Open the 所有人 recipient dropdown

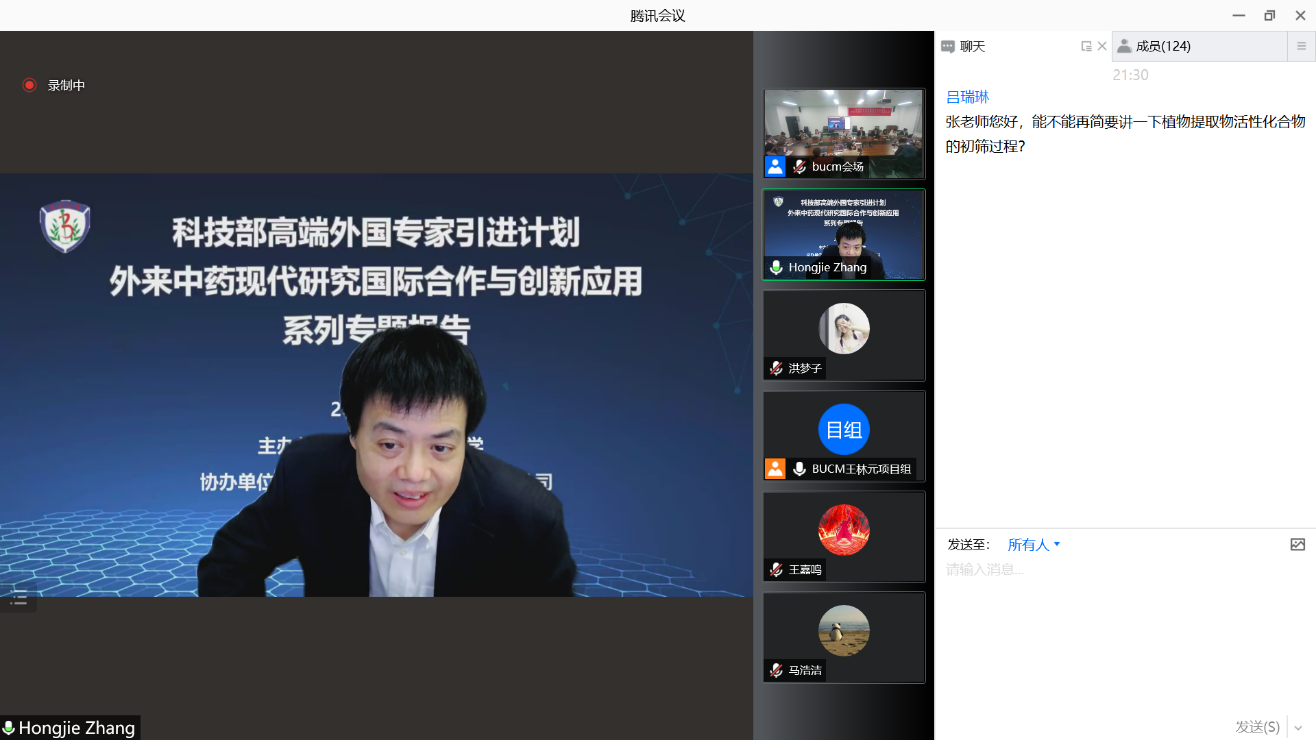(x=1034, y=545)
